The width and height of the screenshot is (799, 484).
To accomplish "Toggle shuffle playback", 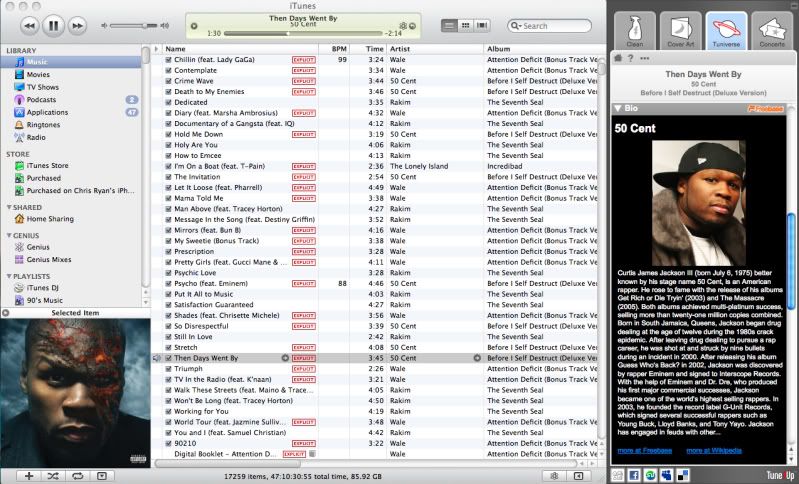I will tap(53, 476).
